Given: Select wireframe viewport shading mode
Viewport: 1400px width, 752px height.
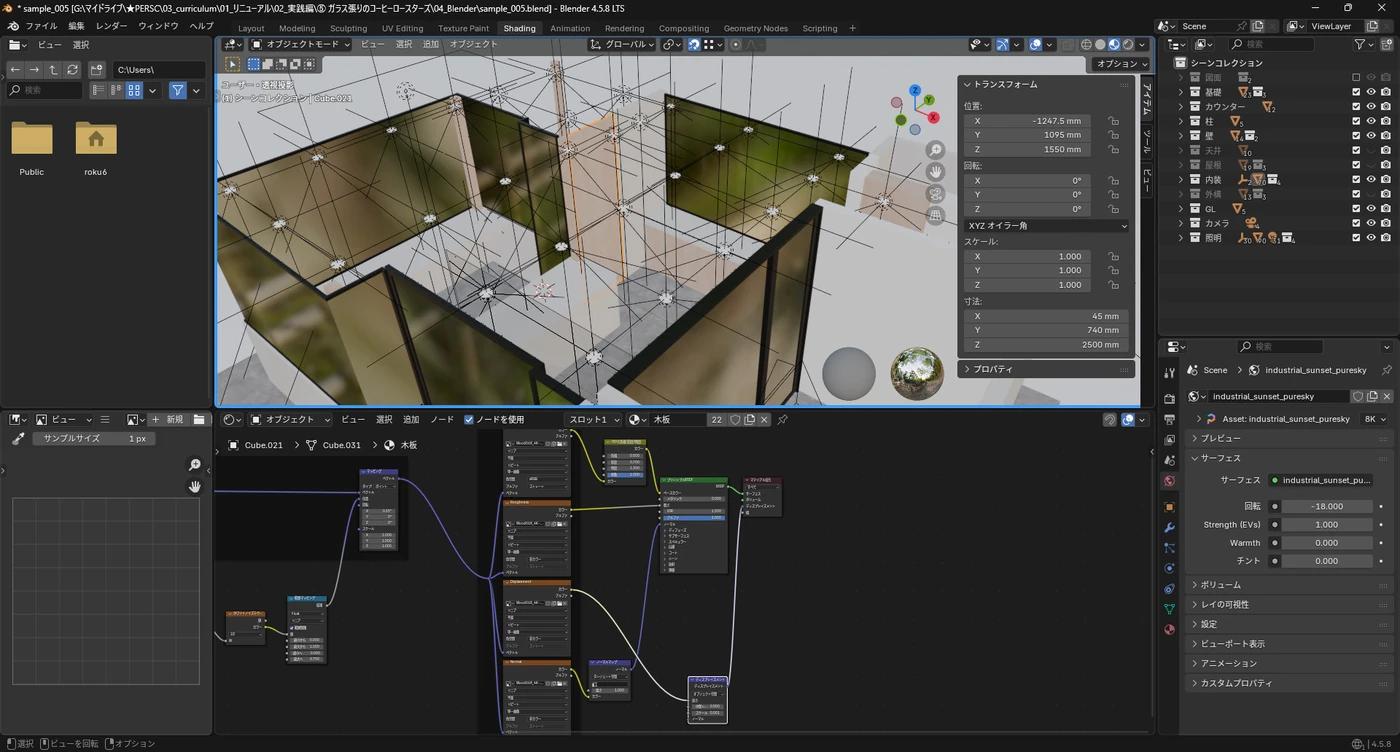Looking at the screenshot, I should pyautogui.click(x=1087, y=44).
